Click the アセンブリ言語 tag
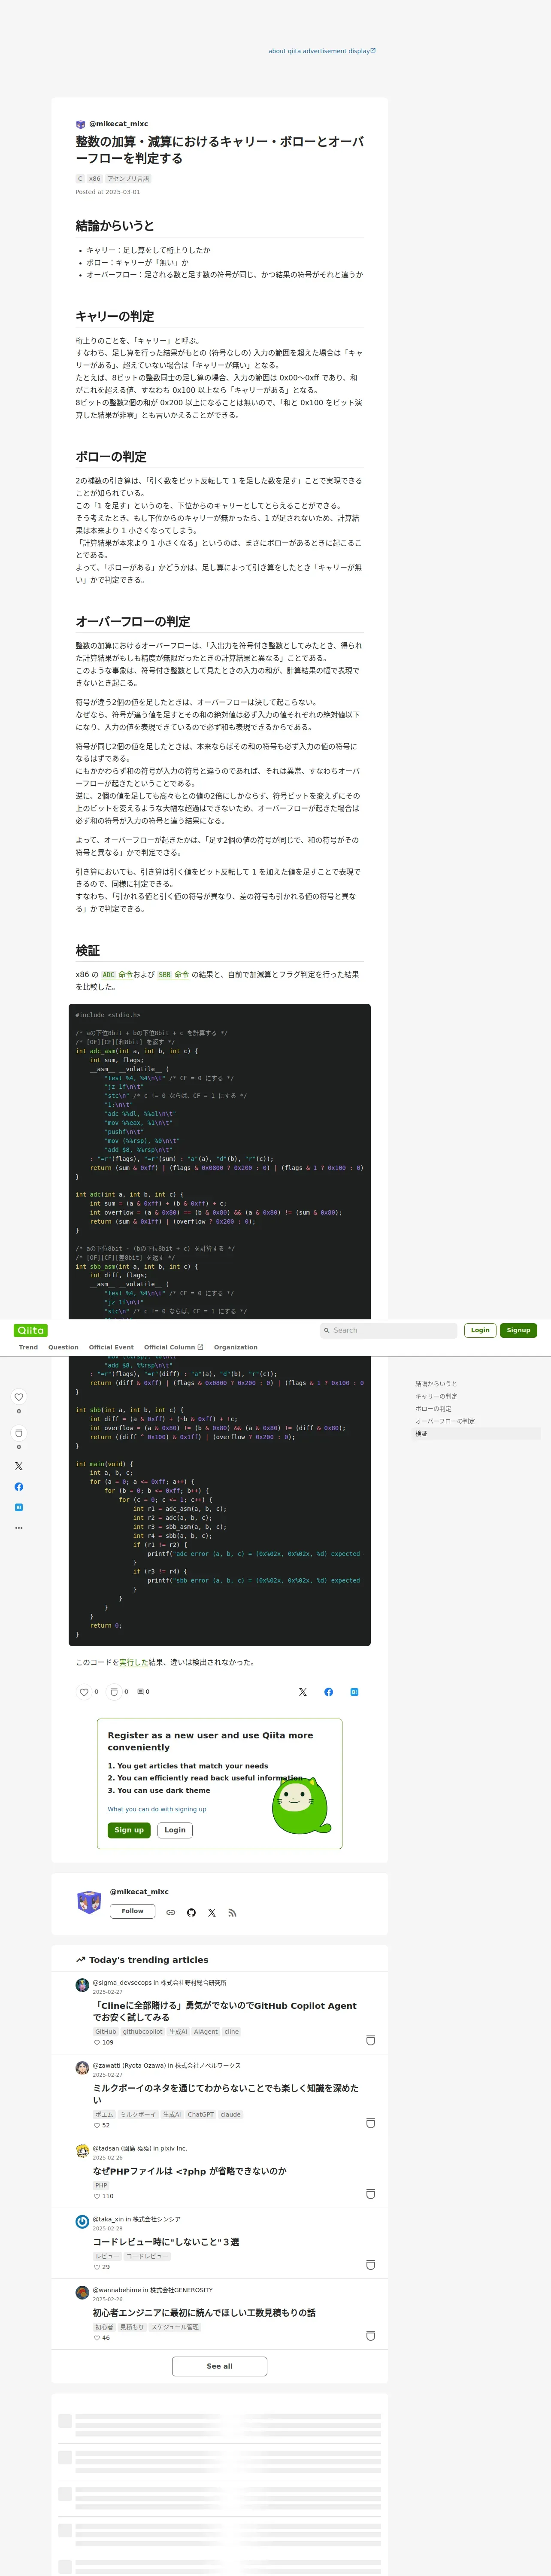Image resolution: width=551 pixels, height=2576 pixels. tap(128, 179)
